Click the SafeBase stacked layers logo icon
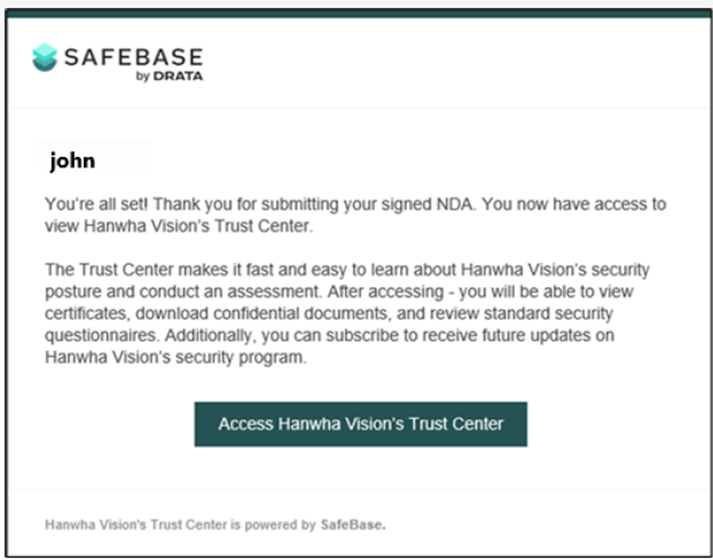The width and height of the screenshot is (713, 560). [x=45, y=57]
